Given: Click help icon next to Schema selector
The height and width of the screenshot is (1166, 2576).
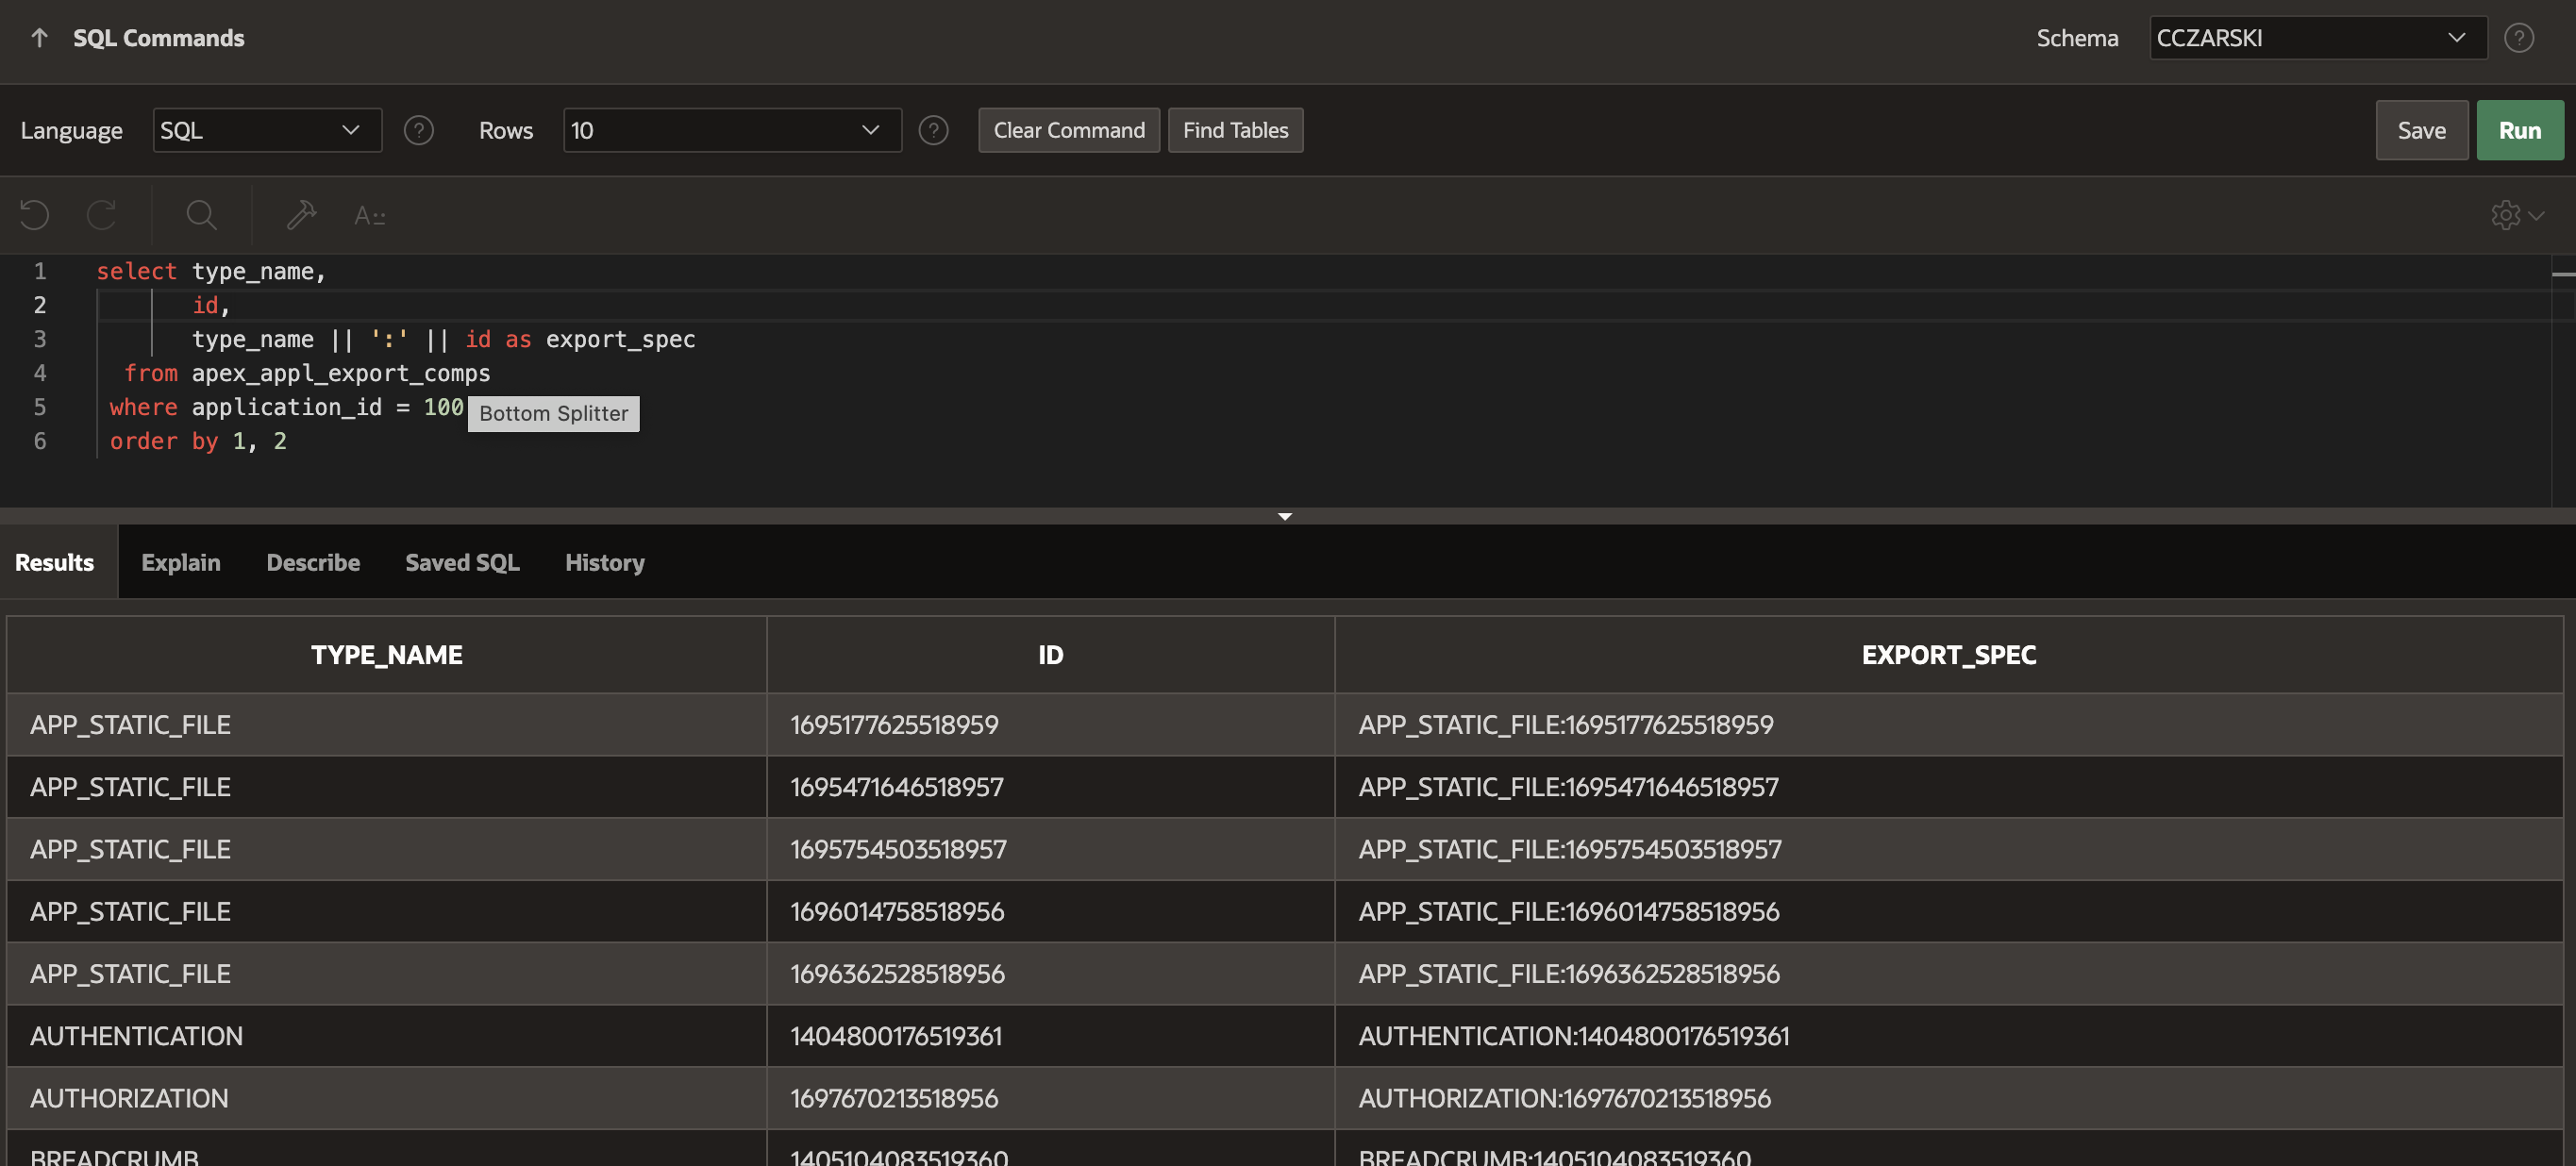Looking at the screenshot, I should [2518, 38].
